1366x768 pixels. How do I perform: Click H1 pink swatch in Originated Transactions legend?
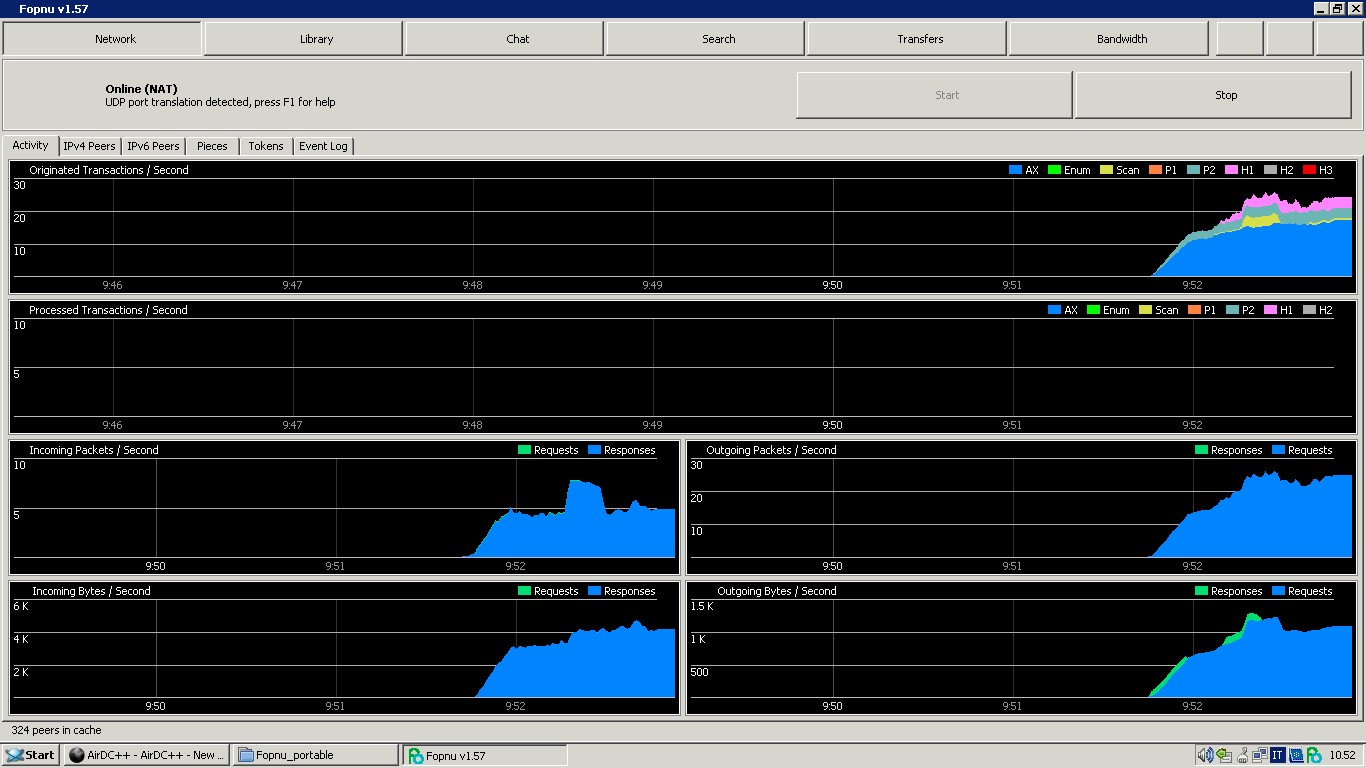pyautogui.click(x=1231, y=170)
